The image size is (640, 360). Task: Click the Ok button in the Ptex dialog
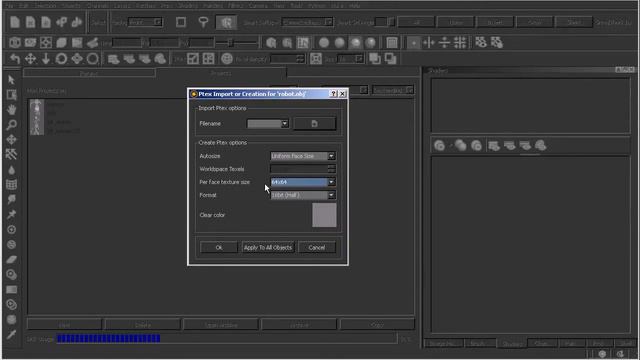pyautogui.click(x=219, y=247)
